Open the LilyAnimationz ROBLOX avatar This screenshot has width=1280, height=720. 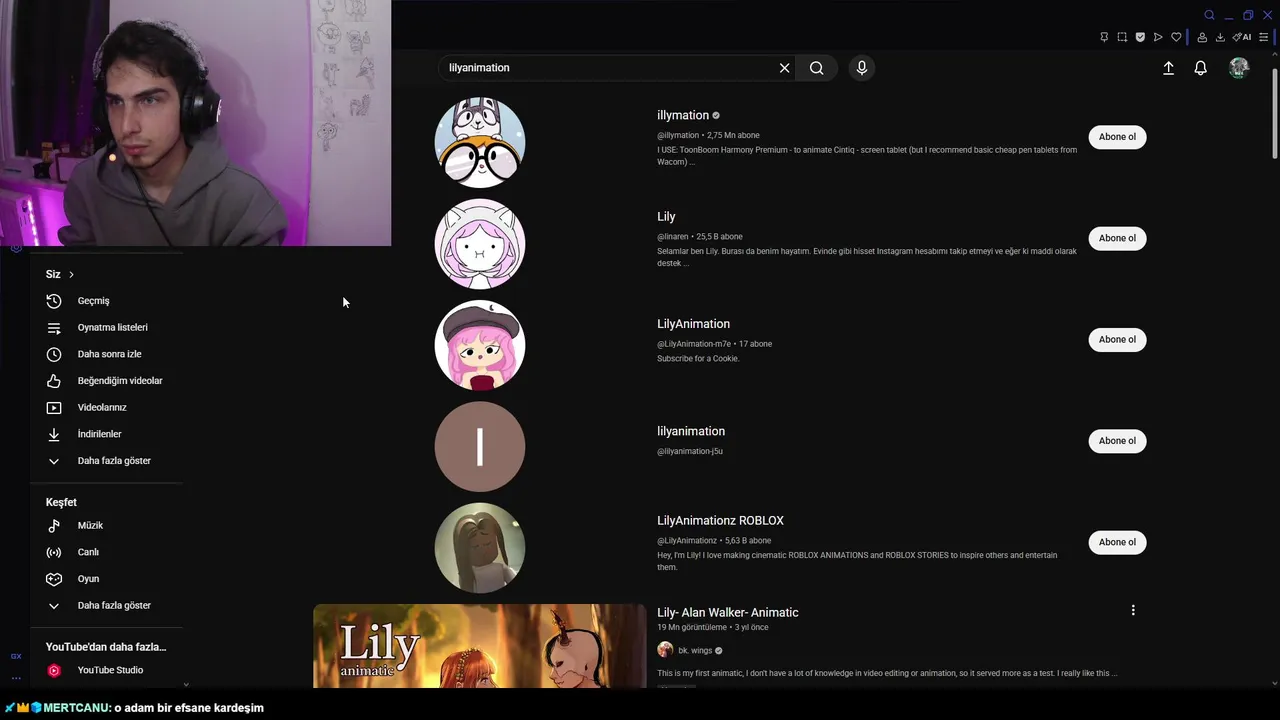click(x=480, y=548)
